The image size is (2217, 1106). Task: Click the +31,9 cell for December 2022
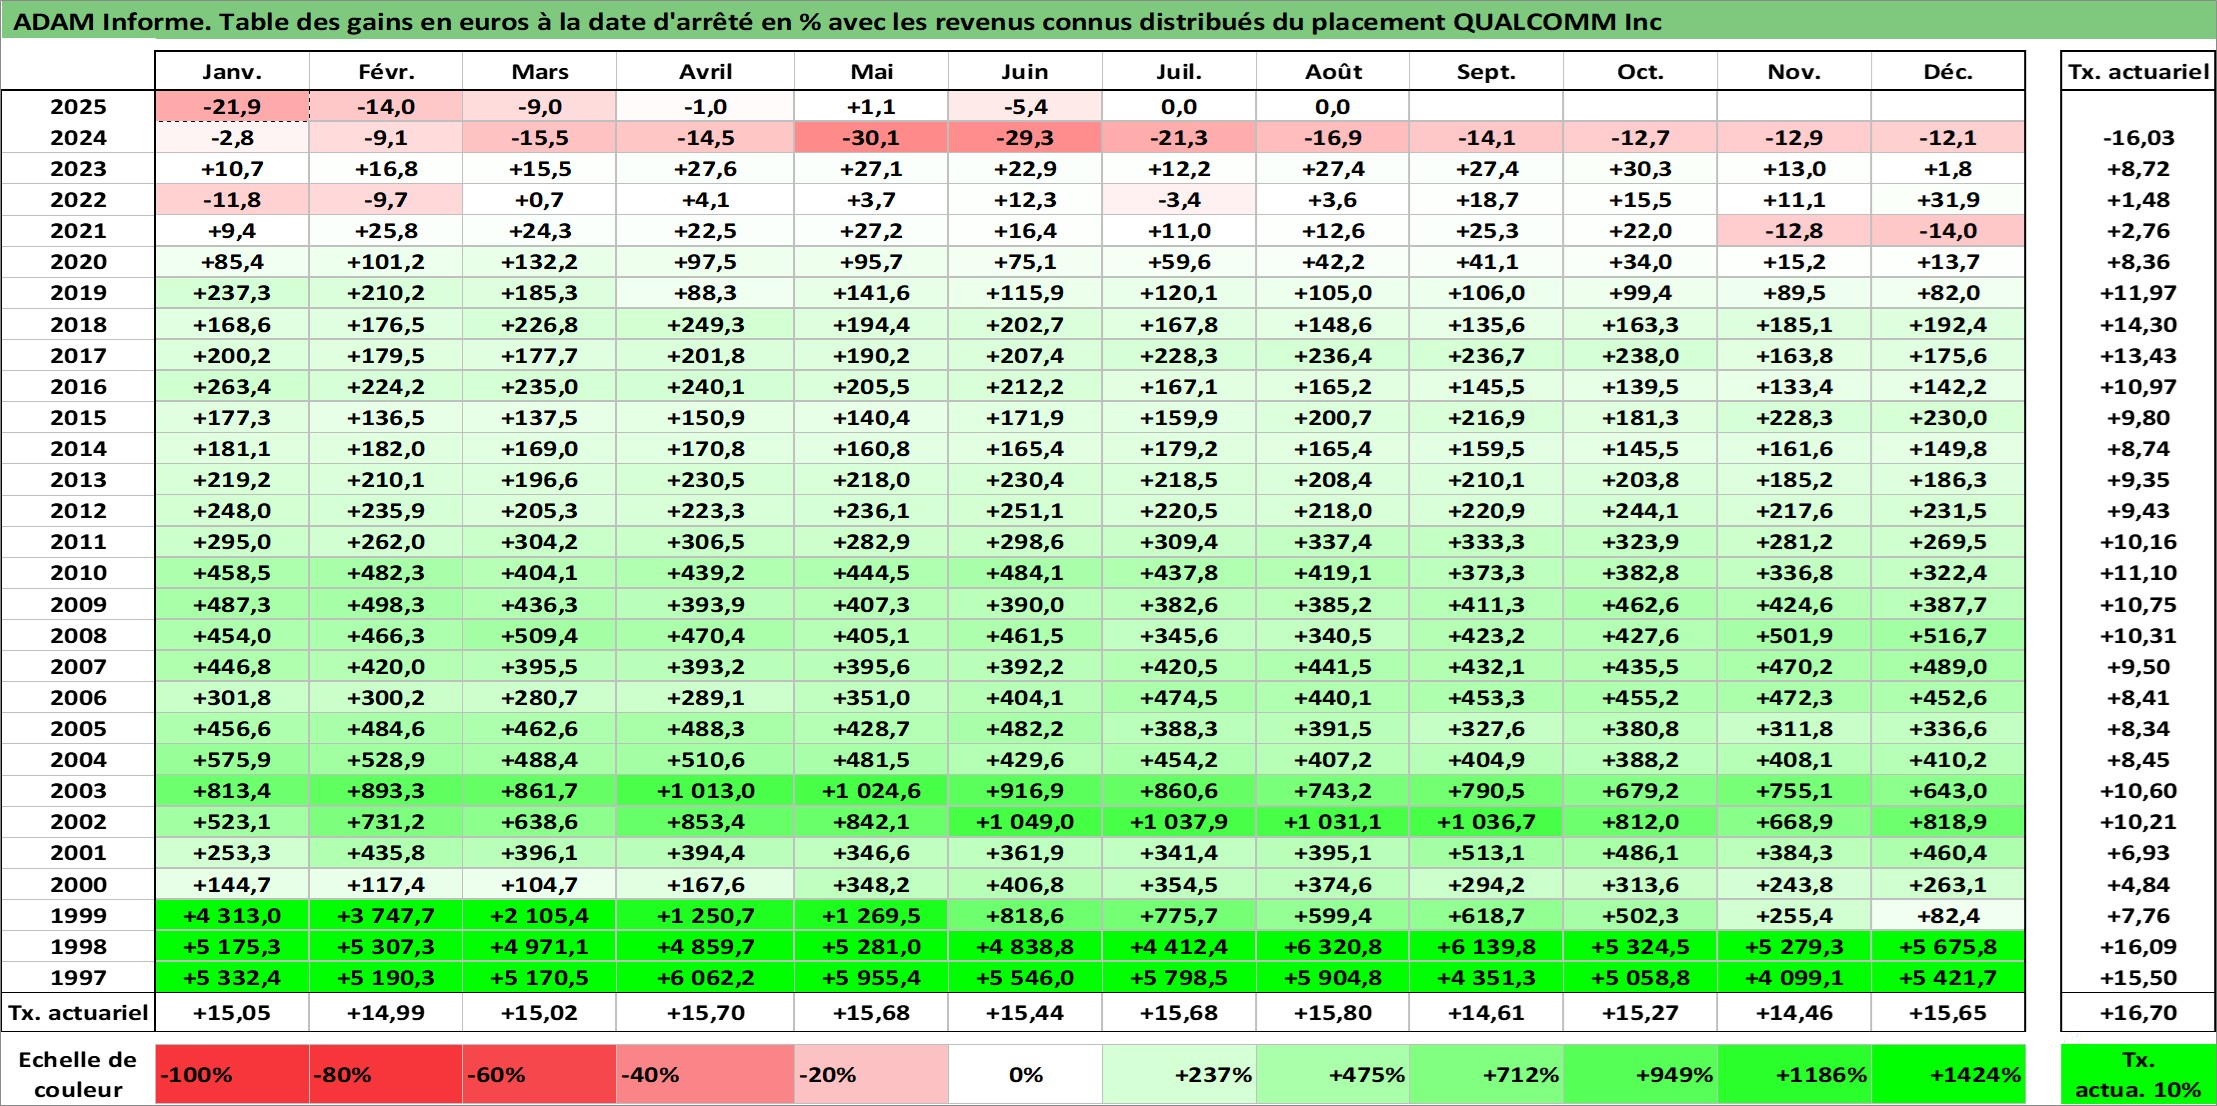coord(1948,199)
